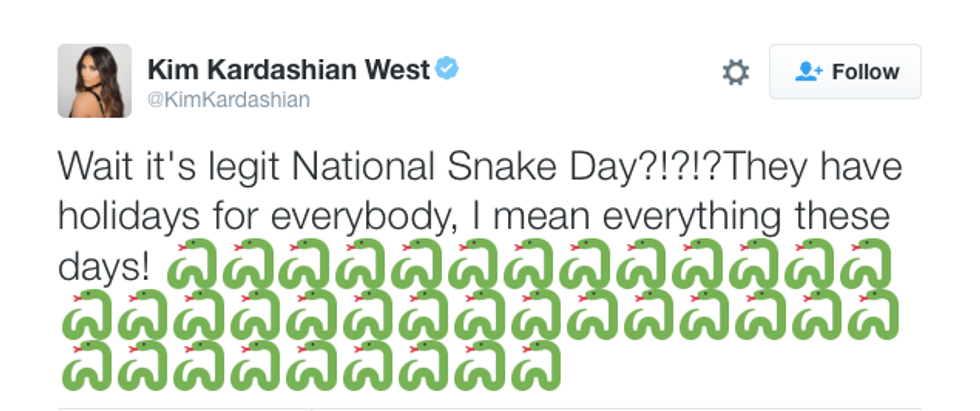Screen dimensions: 980x411
Task: Click the final snake emoji of the tweet
Action: [x=536, y=365]
